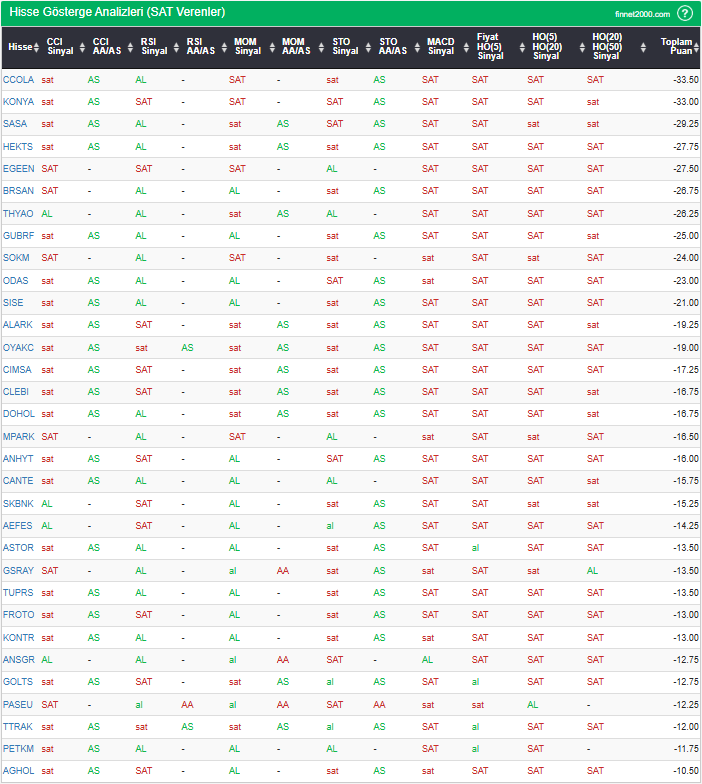Open the AEFES stock link

[x=18, y=526]
